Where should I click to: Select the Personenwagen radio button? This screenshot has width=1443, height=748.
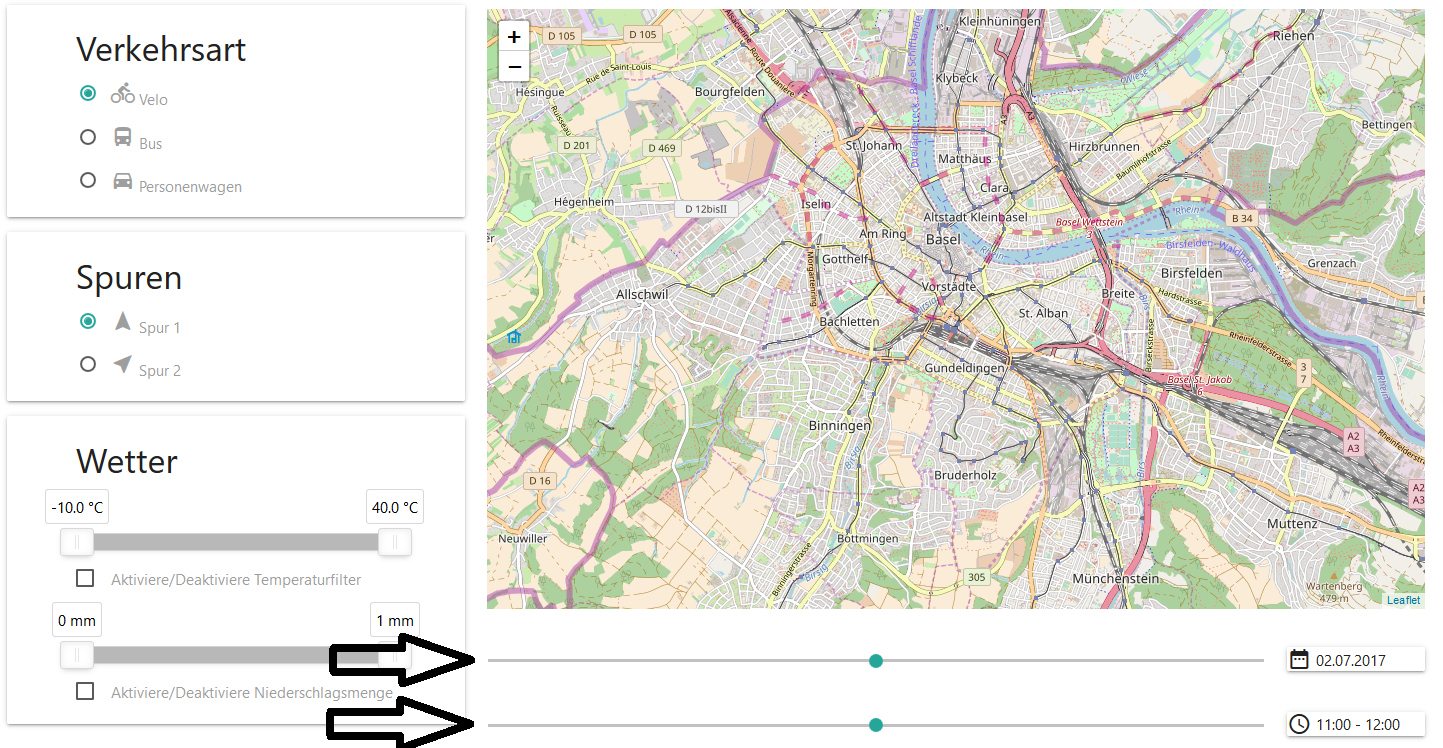[88, 180]
